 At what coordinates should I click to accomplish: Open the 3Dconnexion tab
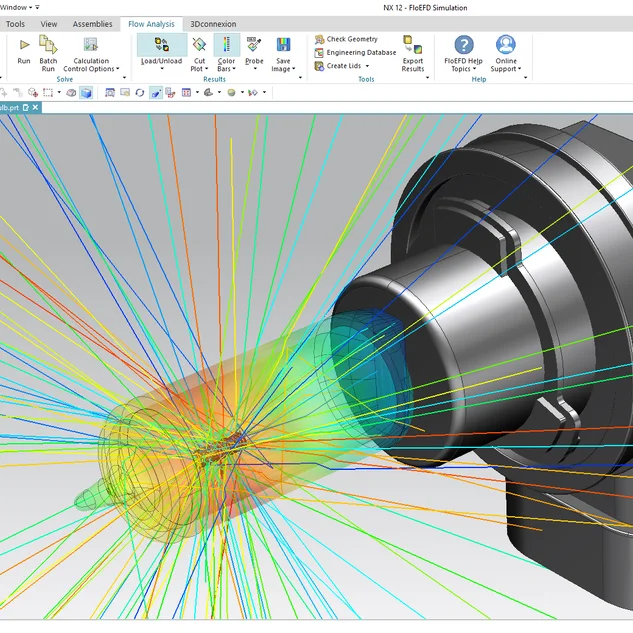coord(213,24)
